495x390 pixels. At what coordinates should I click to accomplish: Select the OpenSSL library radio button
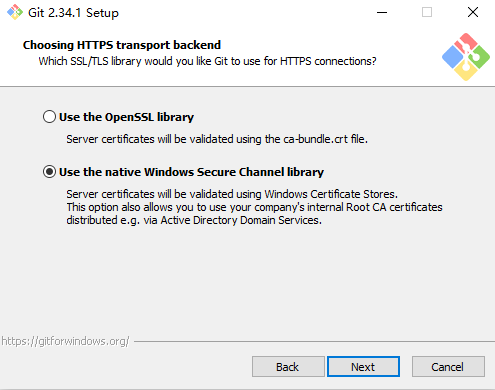49,117
